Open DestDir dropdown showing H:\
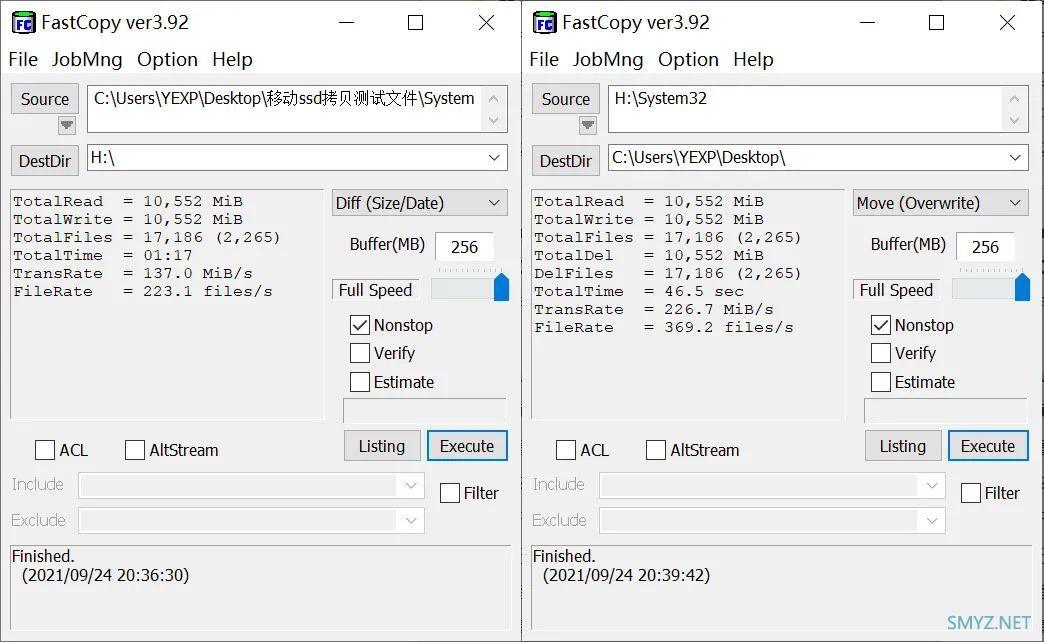Viewport: 1044px width, 642px height. pos(494,158)
